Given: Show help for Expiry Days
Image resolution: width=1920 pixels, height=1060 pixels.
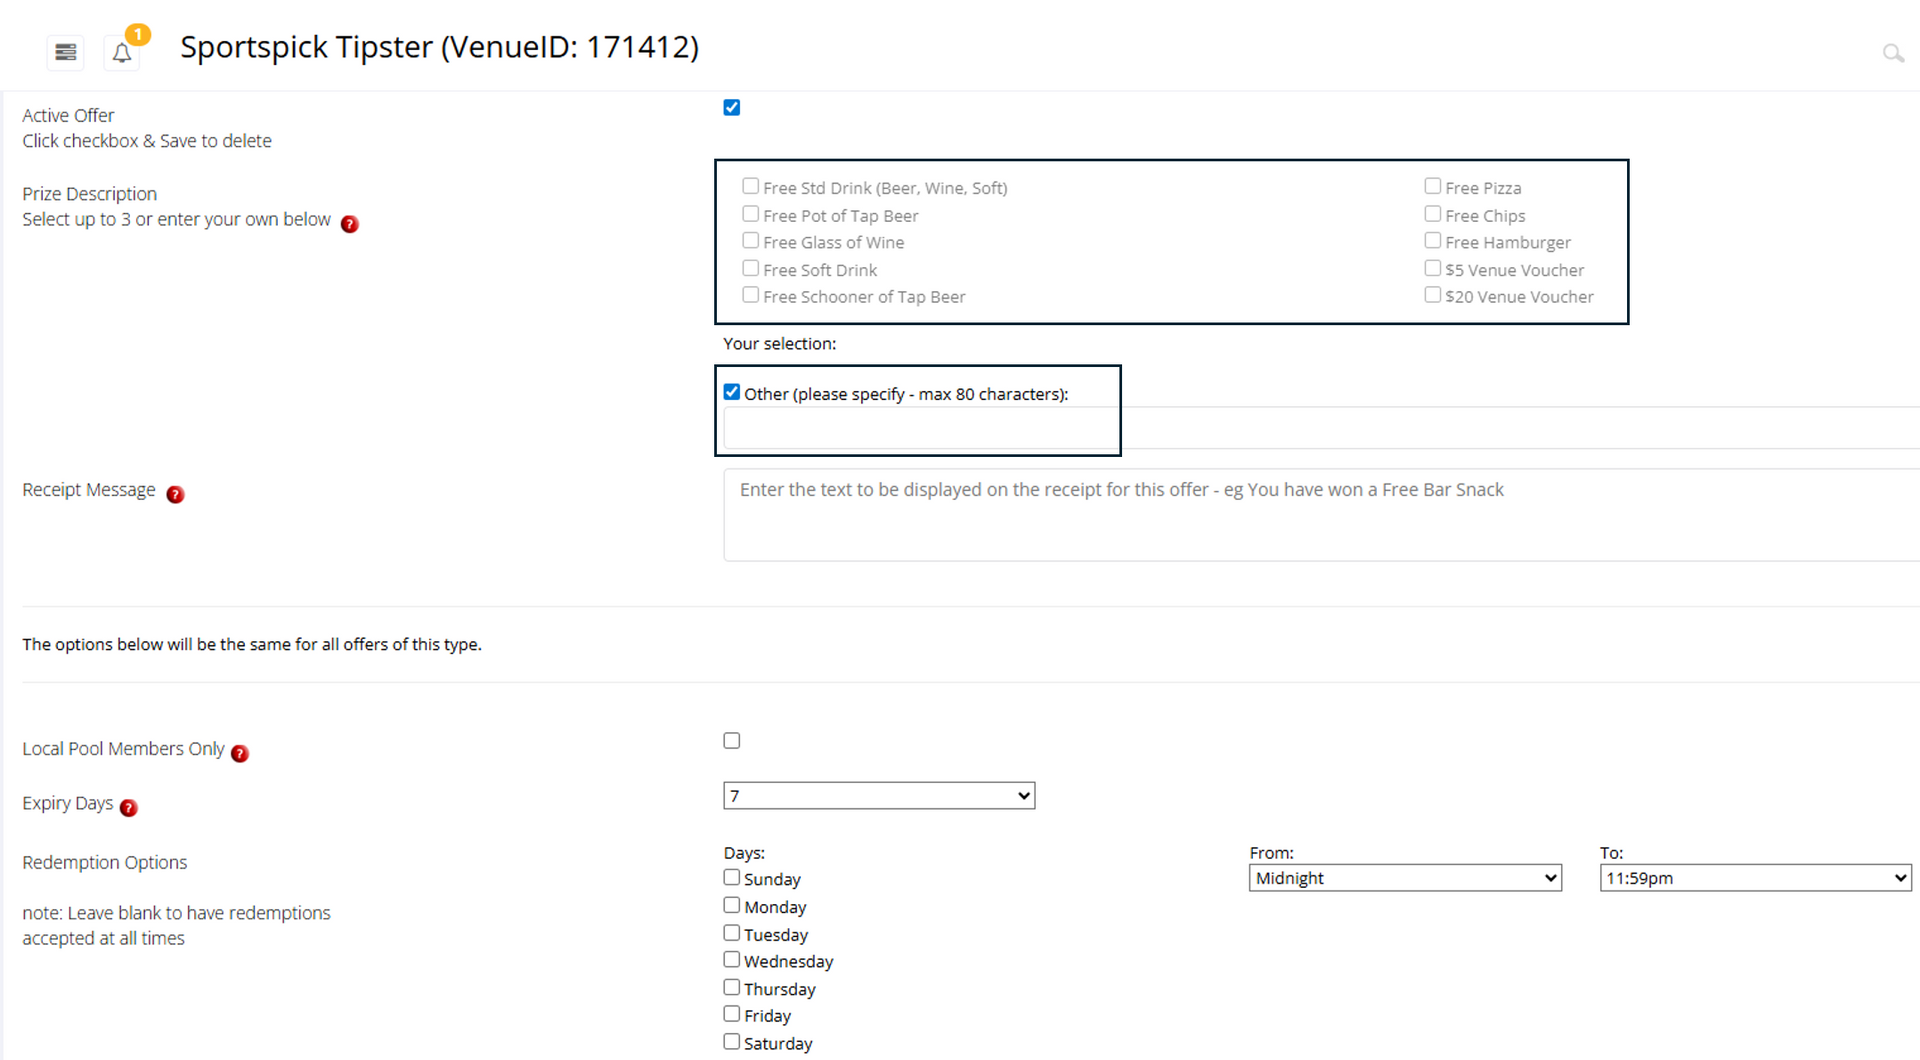Looking at the screenshot, I should click(x=129, y=808).
